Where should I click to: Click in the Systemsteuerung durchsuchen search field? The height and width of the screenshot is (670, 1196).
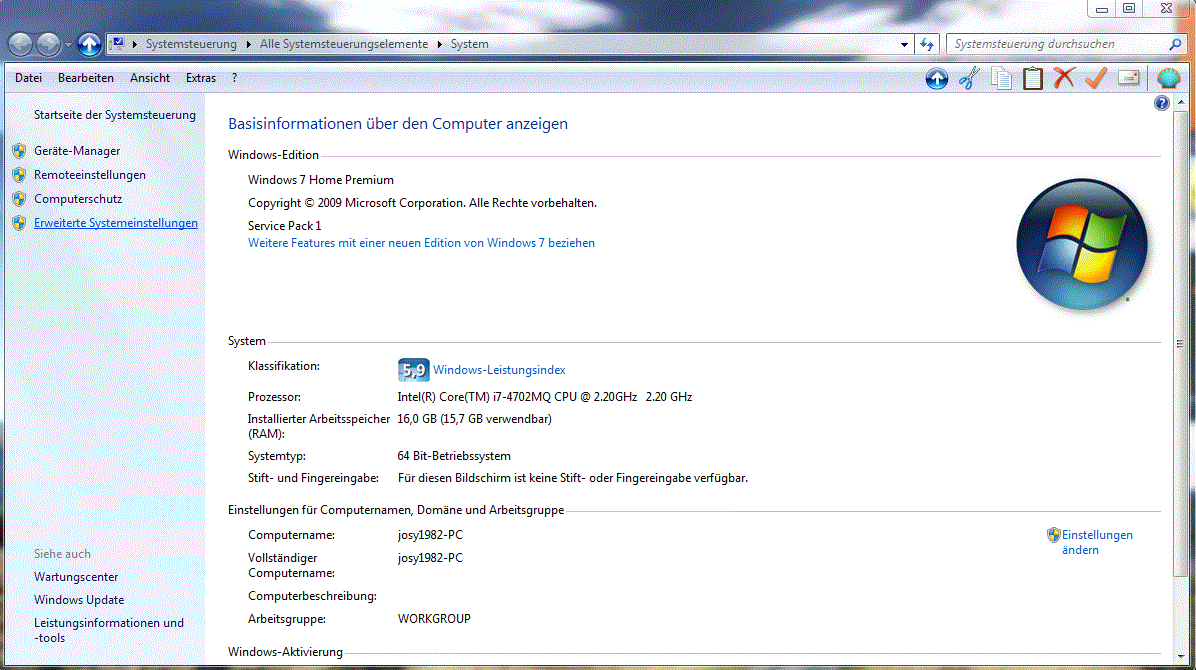click(x=1056, y=44)
